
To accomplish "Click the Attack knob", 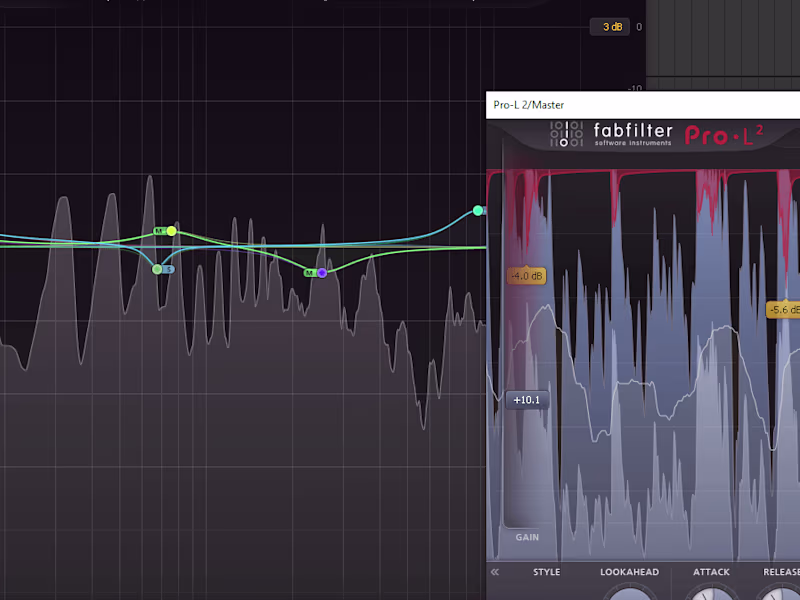I will (711, 593).
